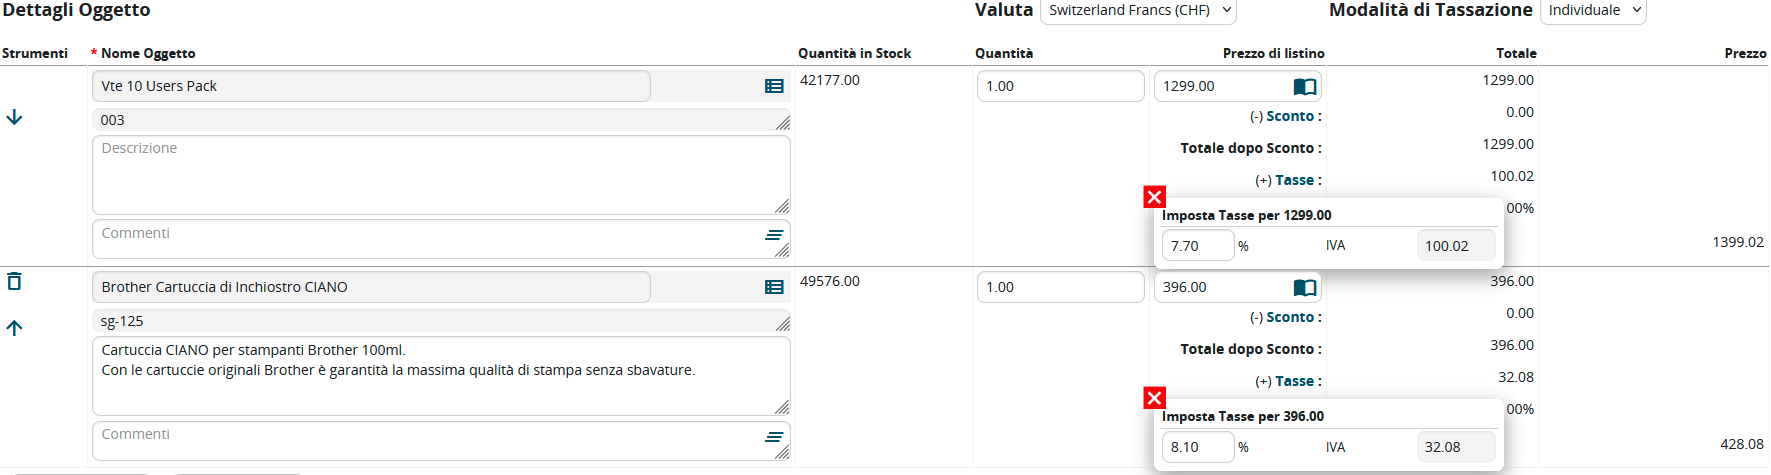
Task: Move Brother Cartuccia row up
Action: pos(14,328)
